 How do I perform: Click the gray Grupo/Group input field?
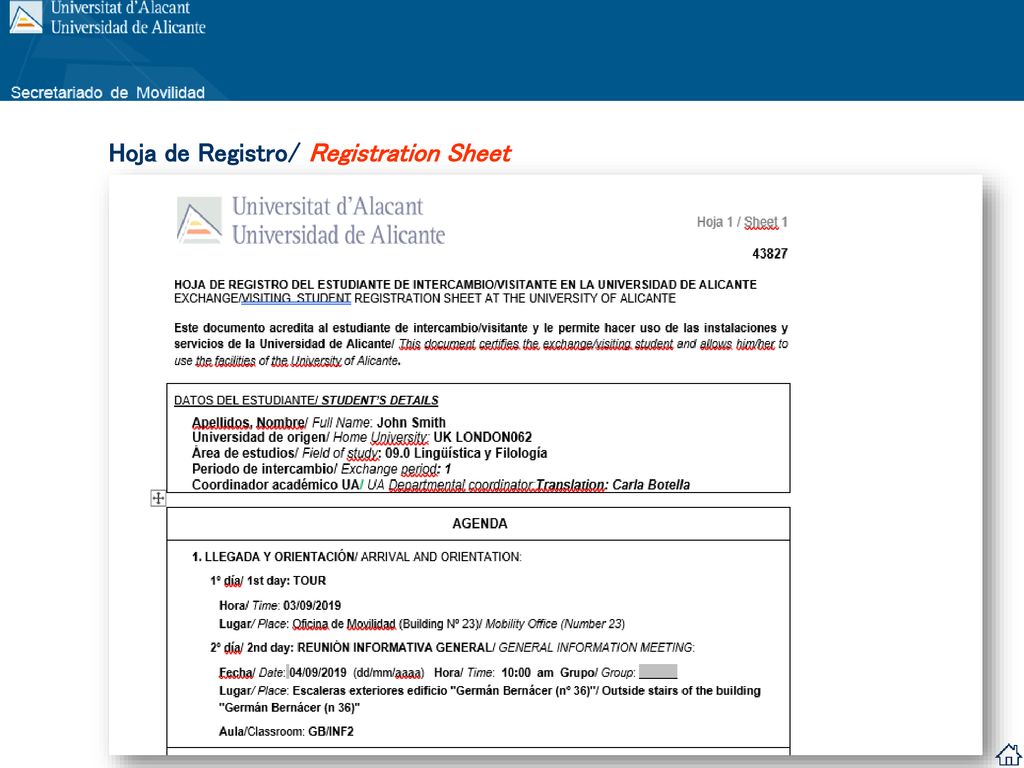658,672
